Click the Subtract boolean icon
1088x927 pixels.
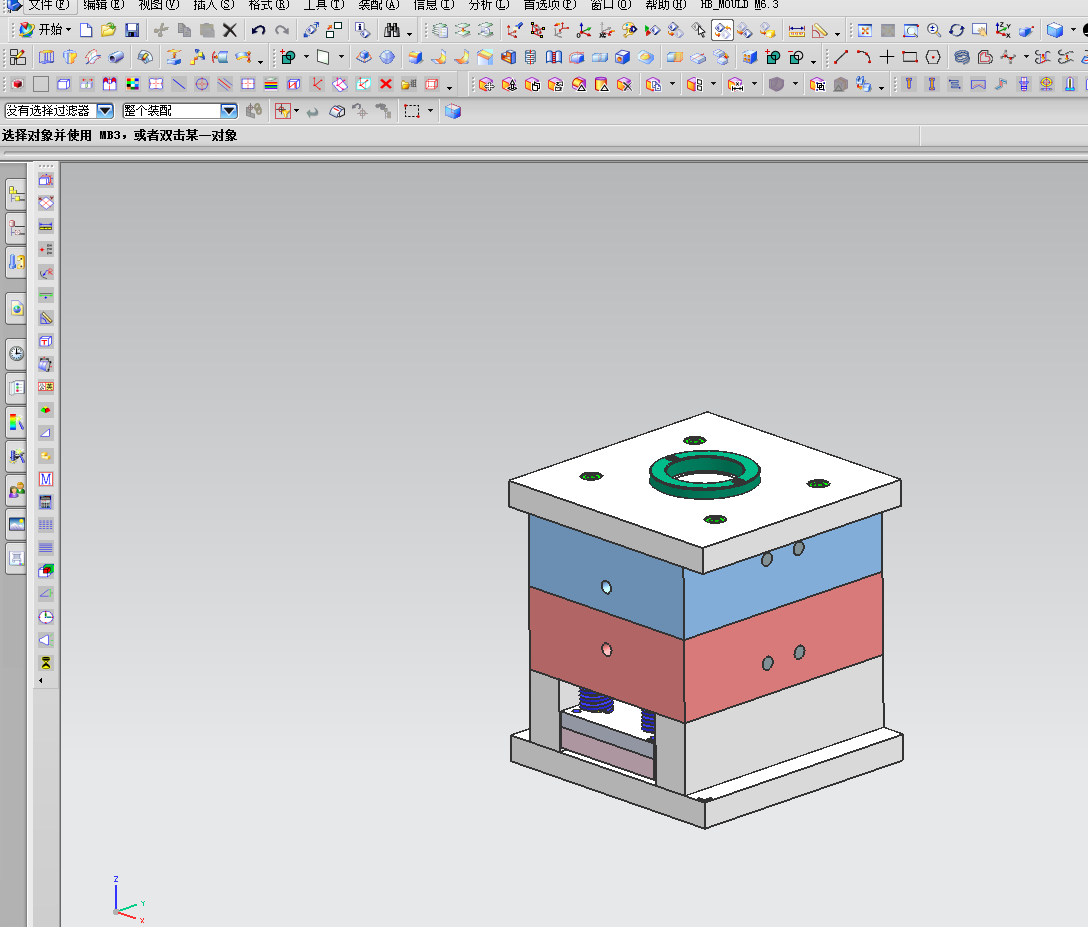pyautogui.click(x=796, y=57)
